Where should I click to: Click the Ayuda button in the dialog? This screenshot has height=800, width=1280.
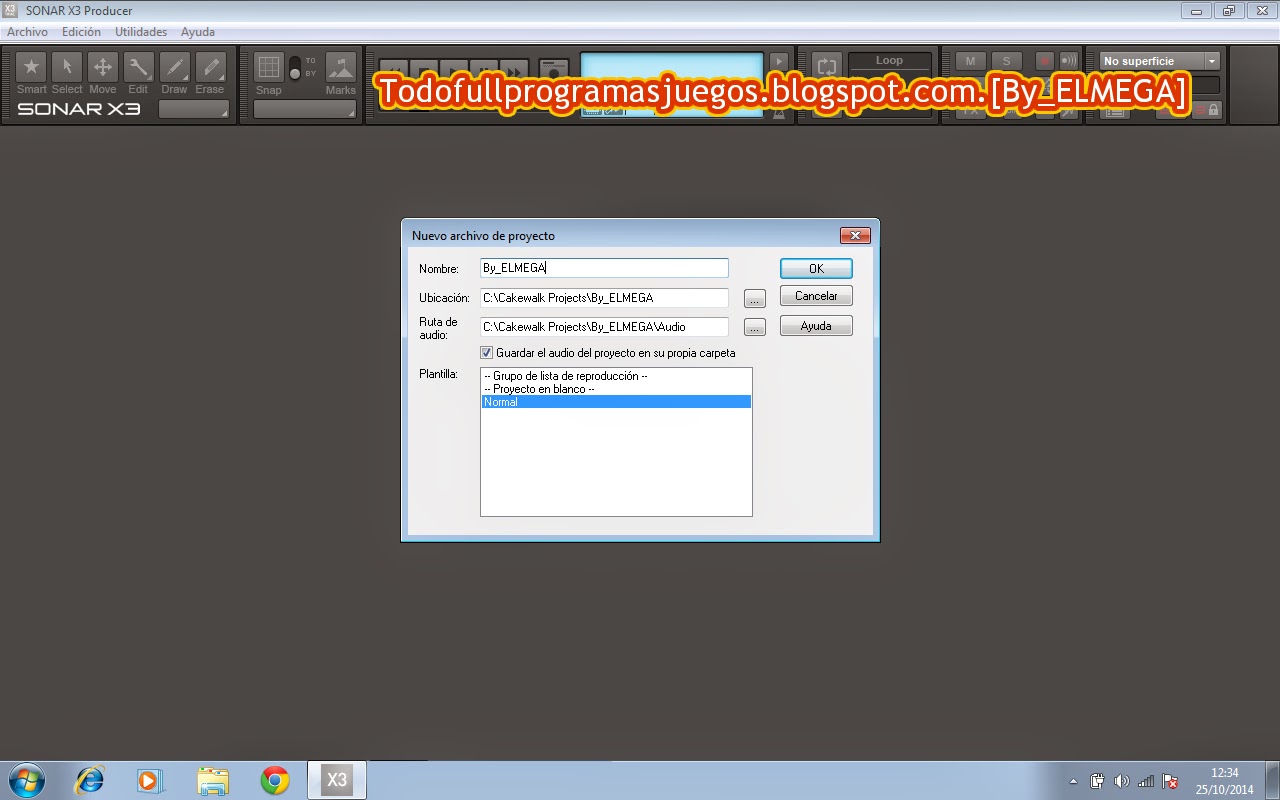pyautogui.click(x=816, y=326)
